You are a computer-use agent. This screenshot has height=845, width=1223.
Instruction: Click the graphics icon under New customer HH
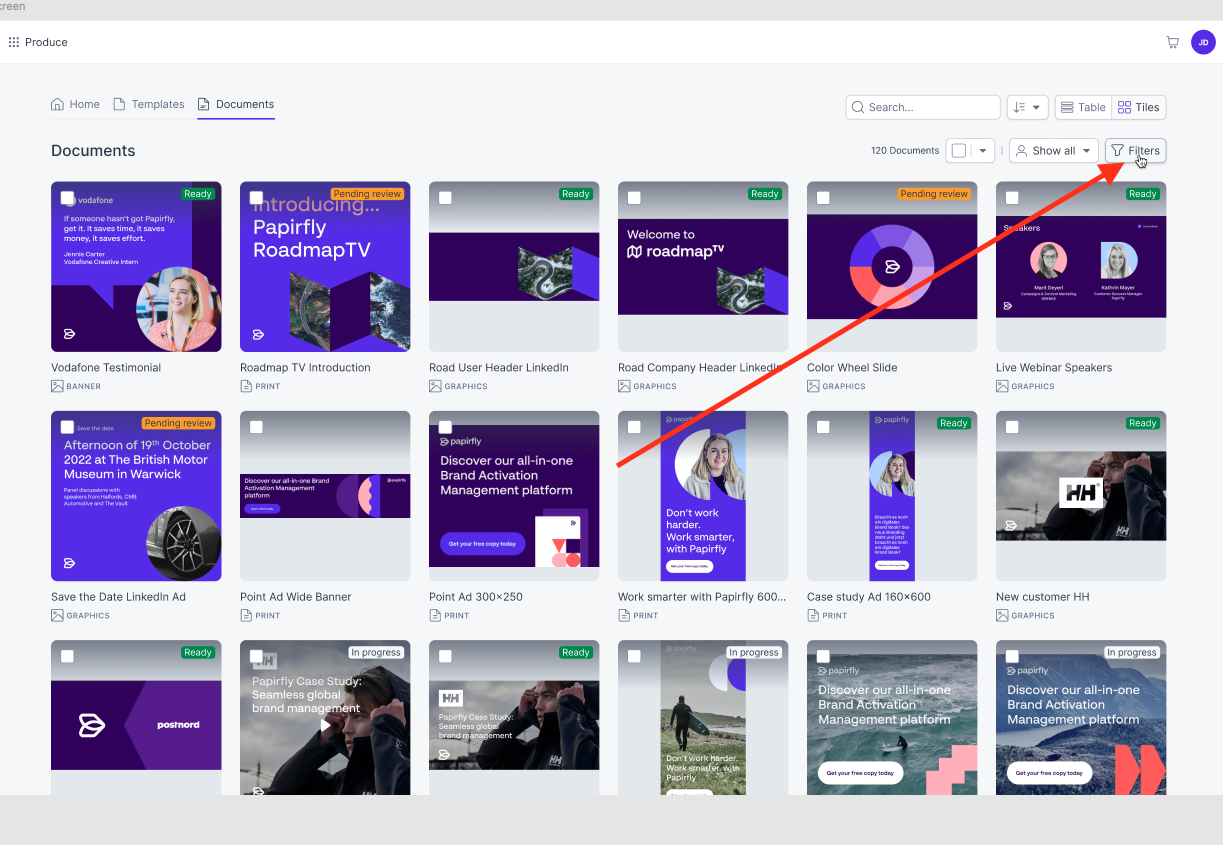click(1002, 615)
